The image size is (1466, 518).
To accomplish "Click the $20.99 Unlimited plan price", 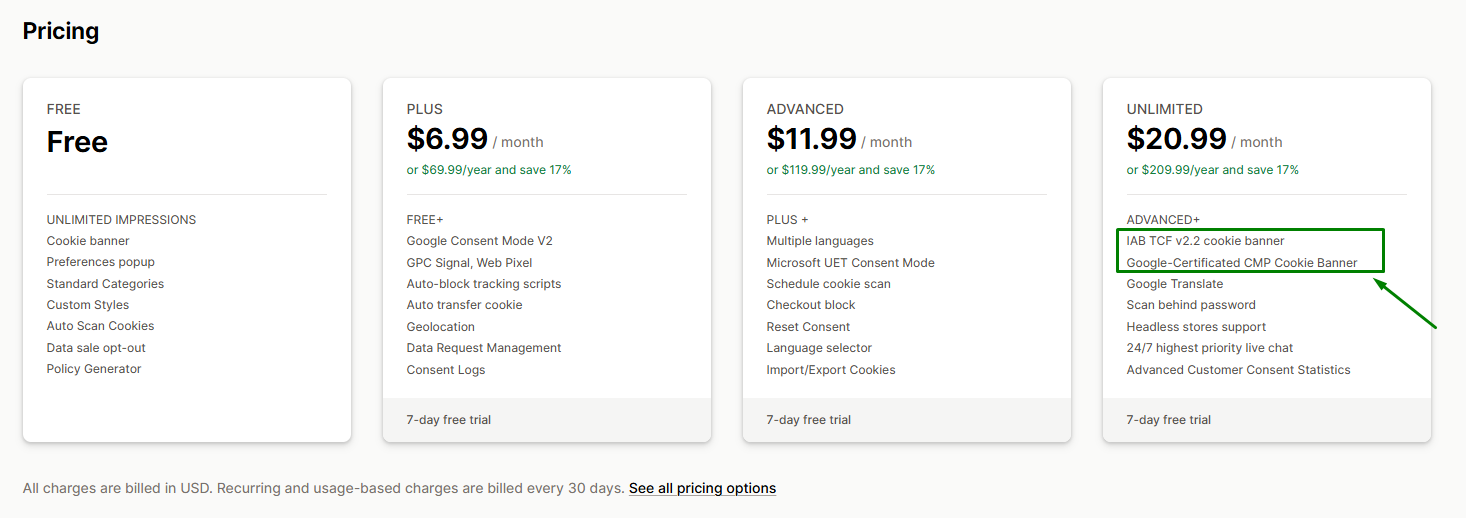I will click(x=1176, y=139).
